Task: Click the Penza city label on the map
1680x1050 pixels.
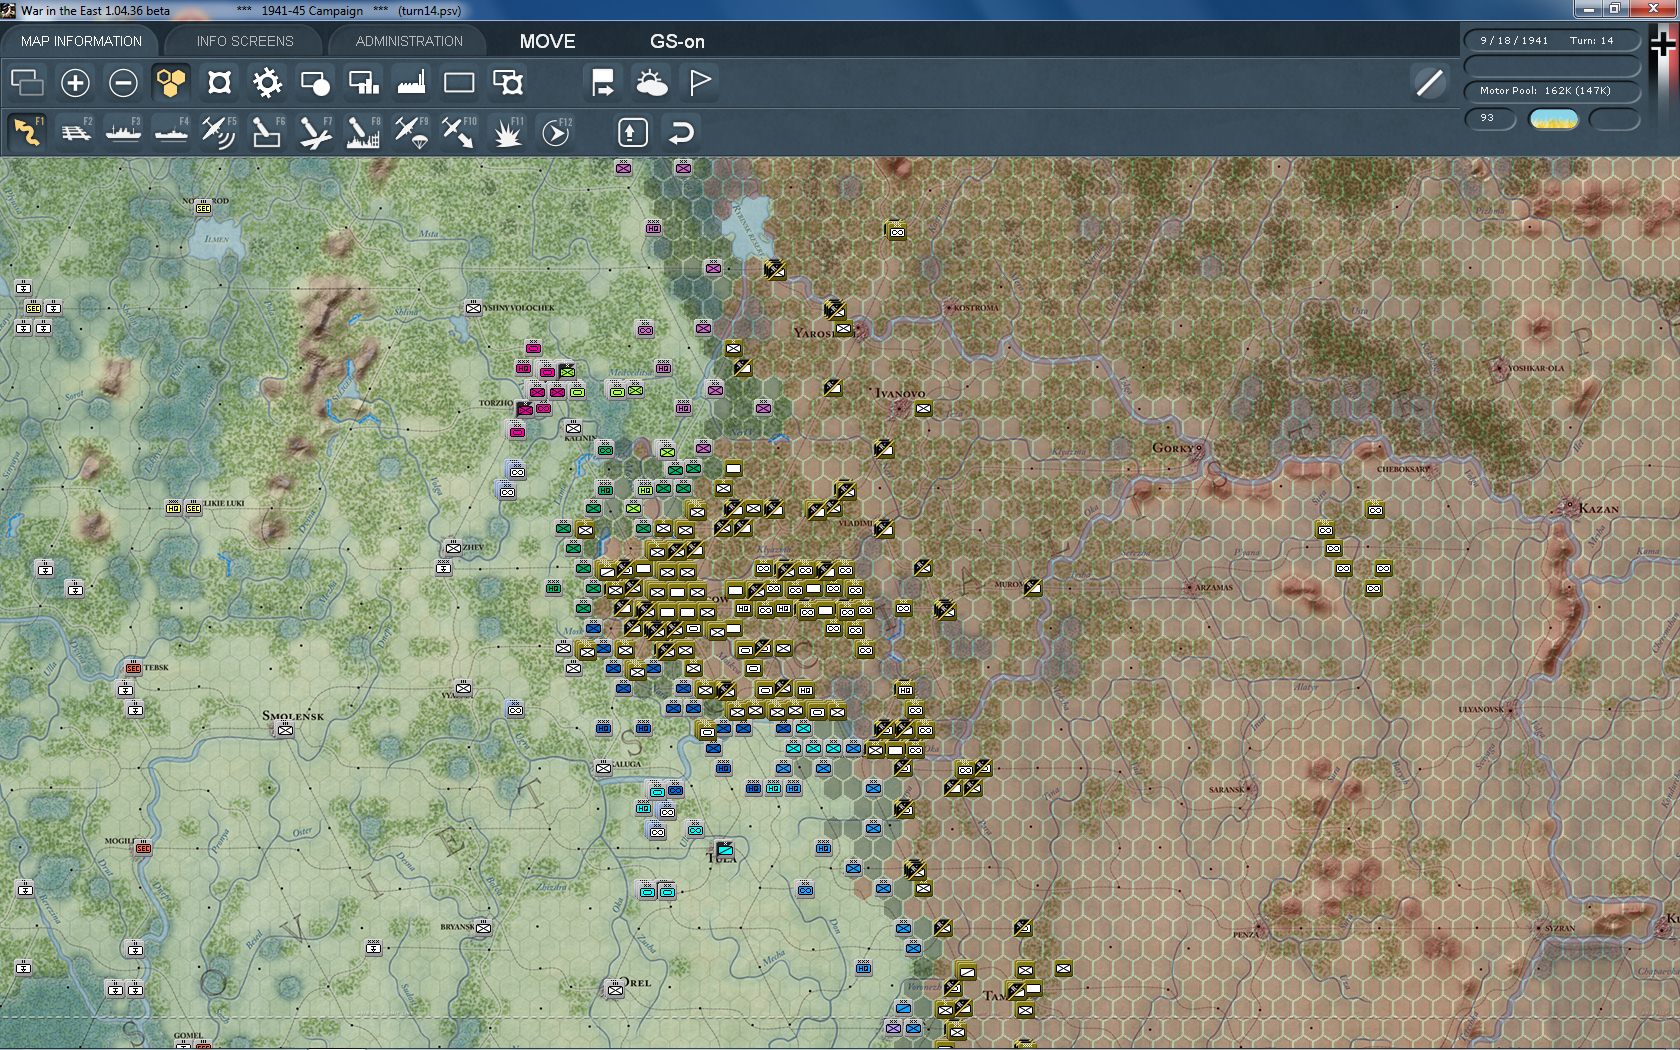Action: tap(1245, 934)
